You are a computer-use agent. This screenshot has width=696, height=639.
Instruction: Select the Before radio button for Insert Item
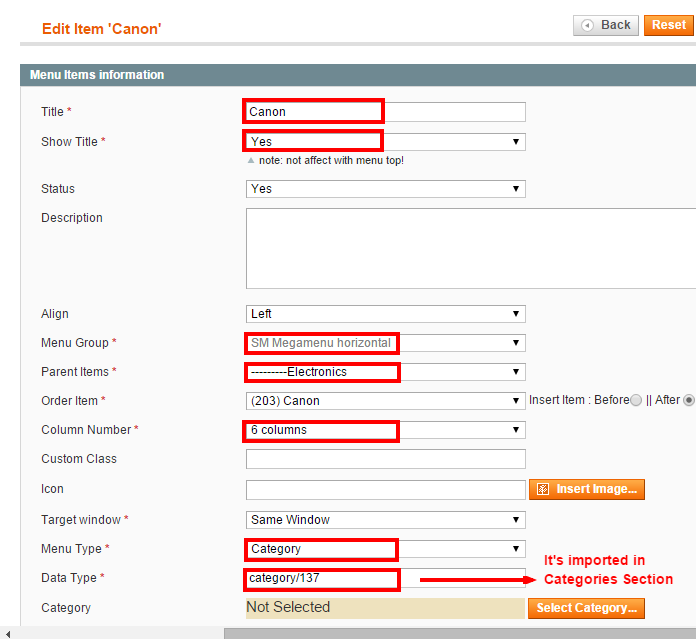click(636, 400)
